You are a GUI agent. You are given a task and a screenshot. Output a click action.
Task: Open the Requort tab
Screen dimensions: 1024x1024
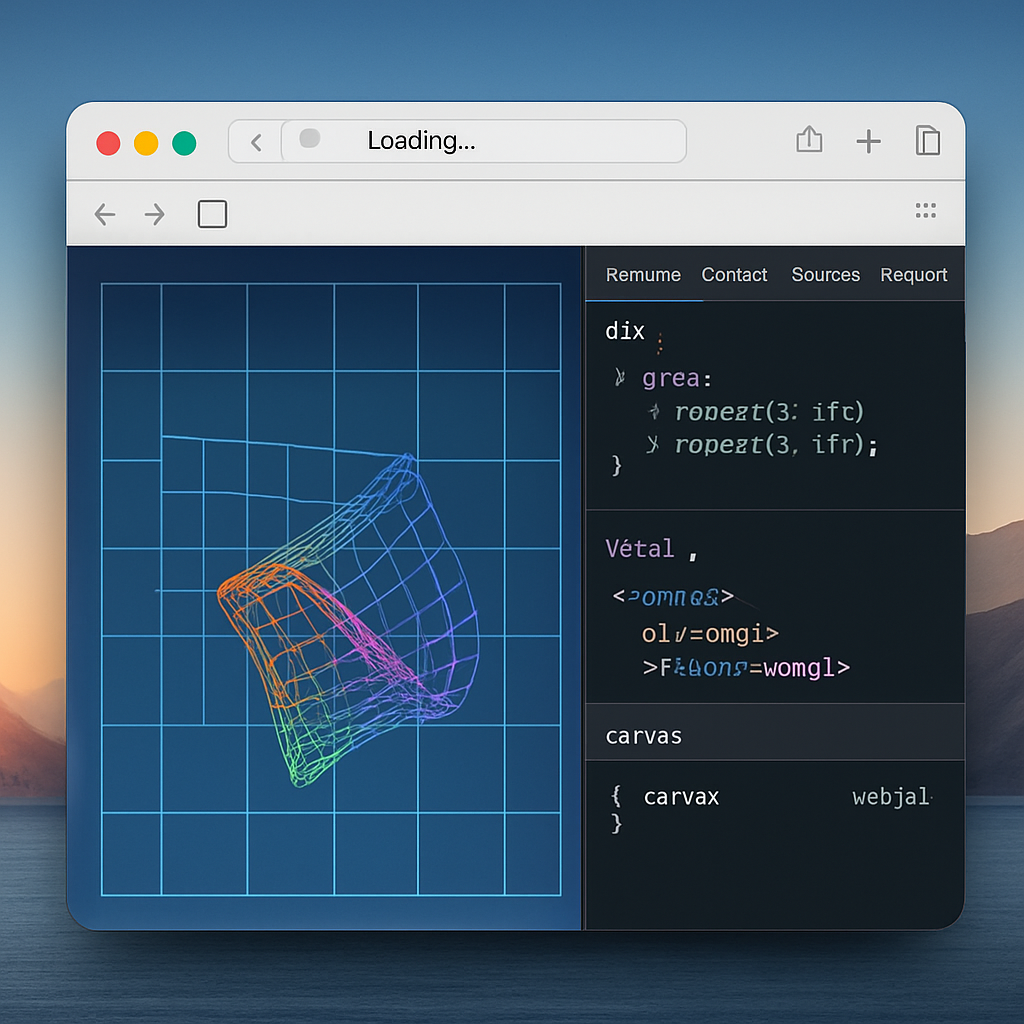914,275
